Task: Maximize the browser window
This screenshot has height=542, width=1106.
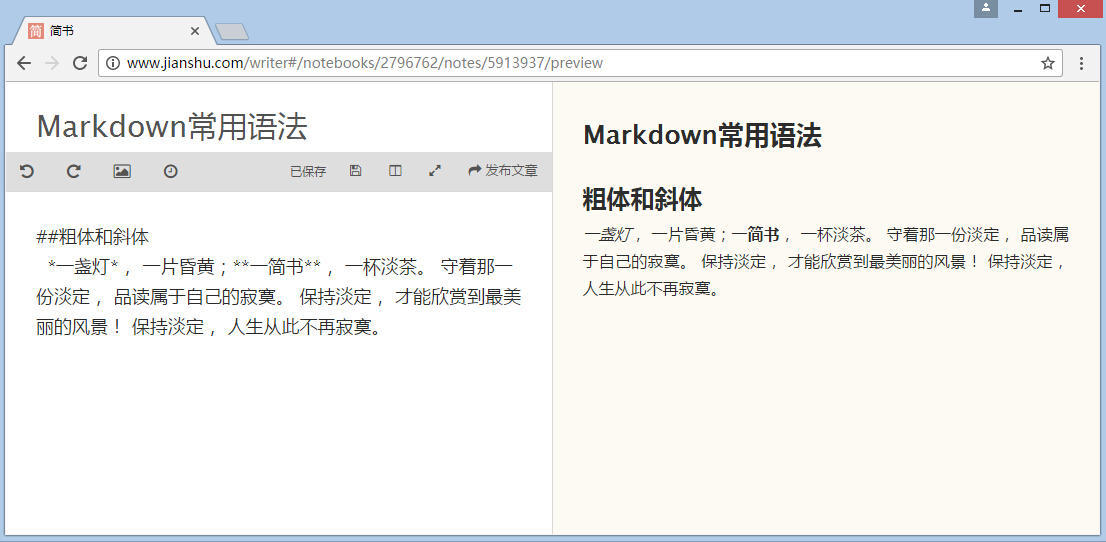Action: coord(1045,8)
